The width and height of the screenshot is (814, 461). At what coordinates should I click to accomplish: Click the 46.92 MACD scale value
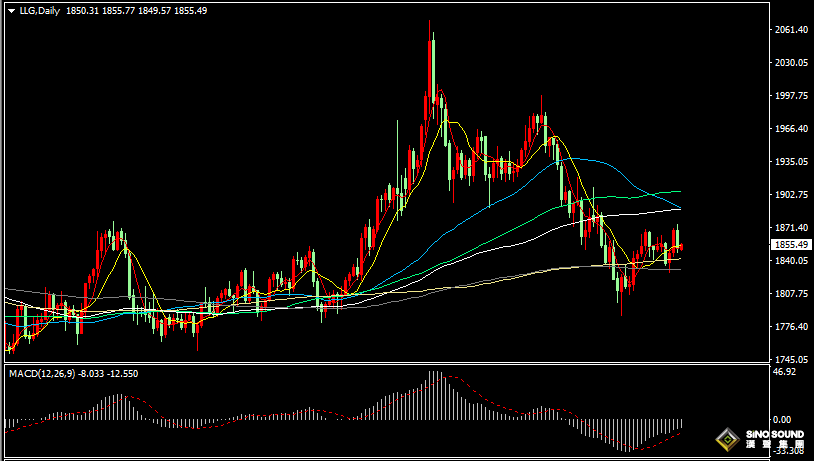click(x=784, y=372)
